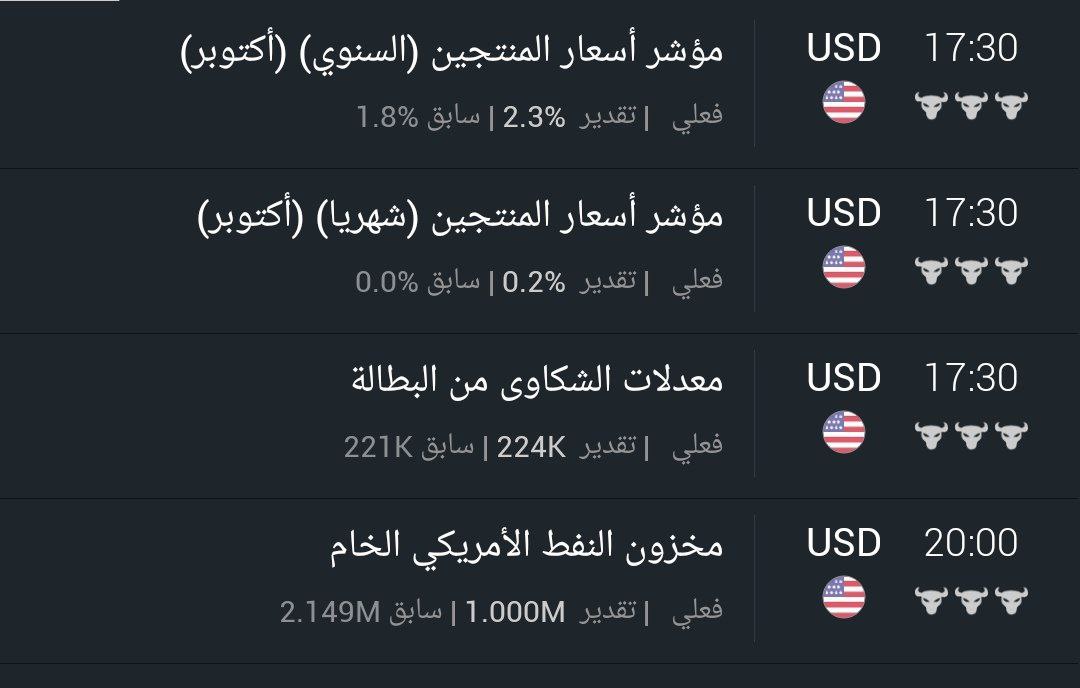Image resolution: width=1080 pixels, height=688 pixels.
Task: Click bull importance icons for jobless claims event
Action: [971, 434]
